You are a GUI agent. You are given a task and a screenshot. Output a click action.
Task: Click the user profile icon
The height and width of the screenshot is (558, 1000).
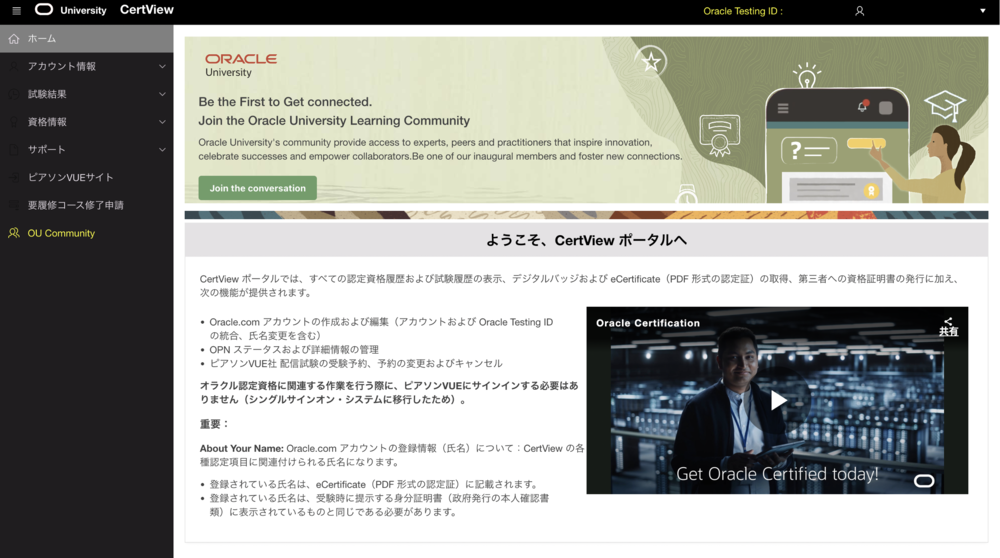pos(860,11)
